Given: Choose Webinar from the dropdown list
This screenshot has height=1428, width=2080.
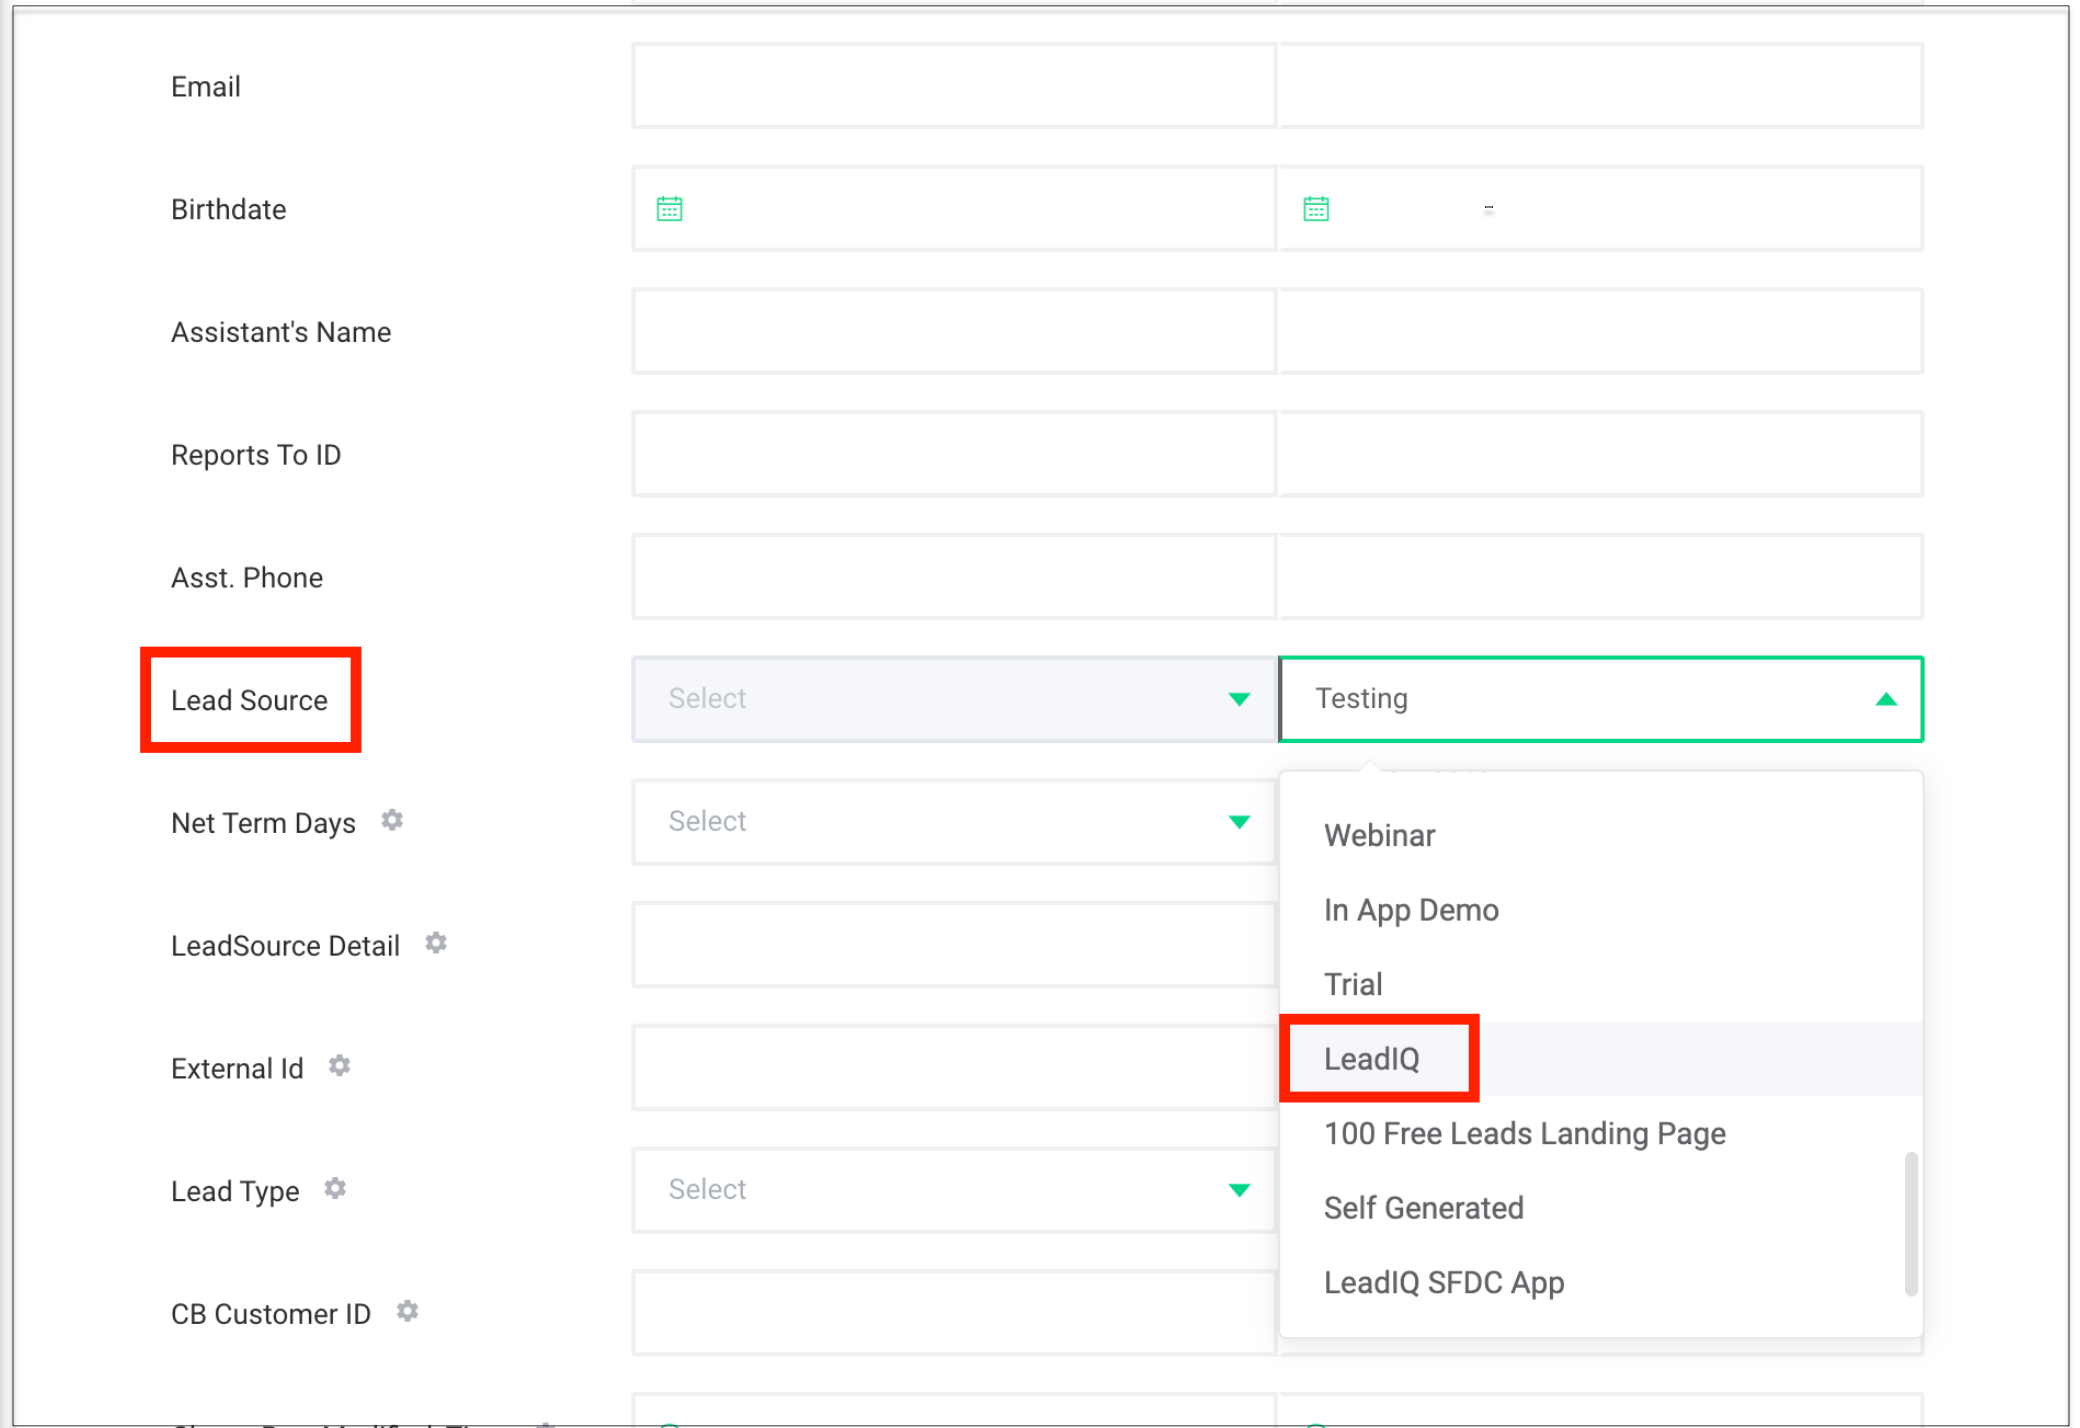Looking at the screenshot, I should pos(1379,835).
